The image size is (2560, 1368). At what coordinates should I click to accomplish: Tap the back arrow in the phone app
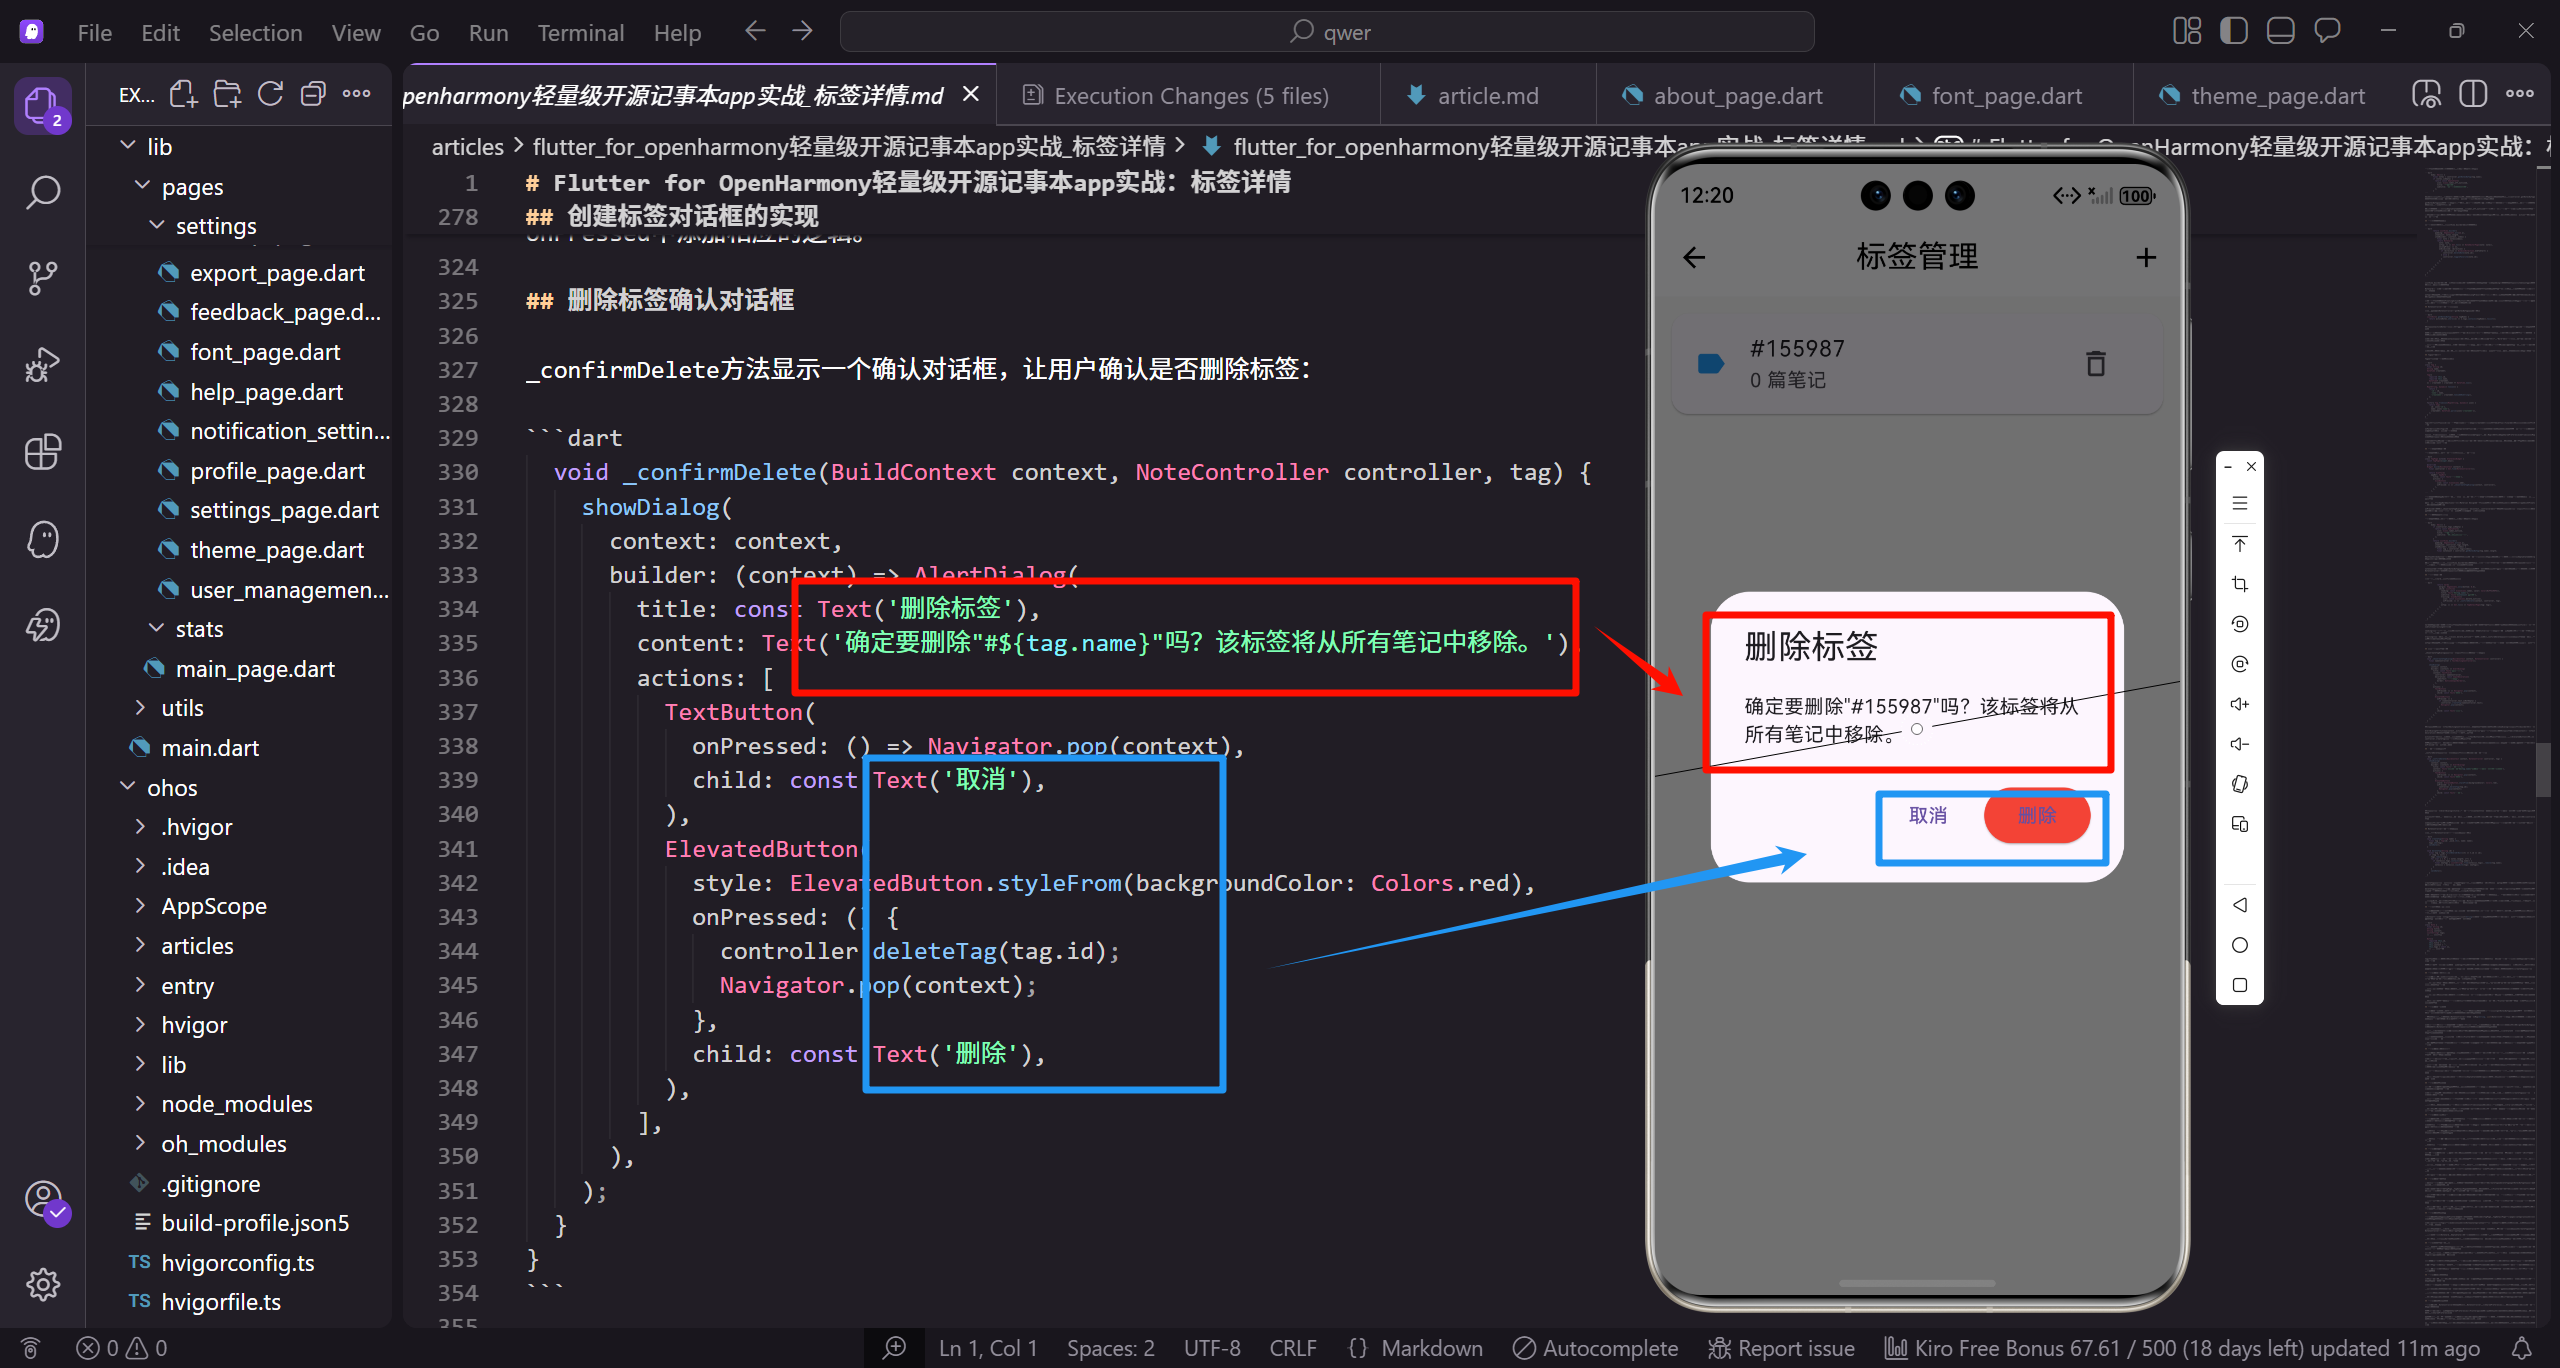pyautogui.click(x=1694, y=258)
